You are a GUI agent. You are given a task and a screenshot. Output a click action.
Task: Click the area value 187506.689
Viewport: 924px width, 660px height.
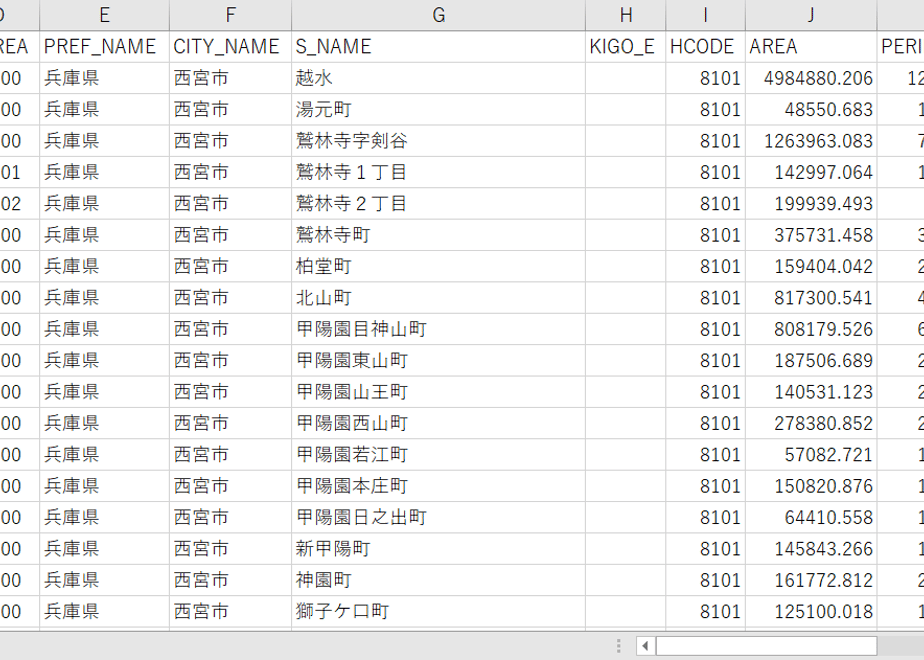click(811, 361)
